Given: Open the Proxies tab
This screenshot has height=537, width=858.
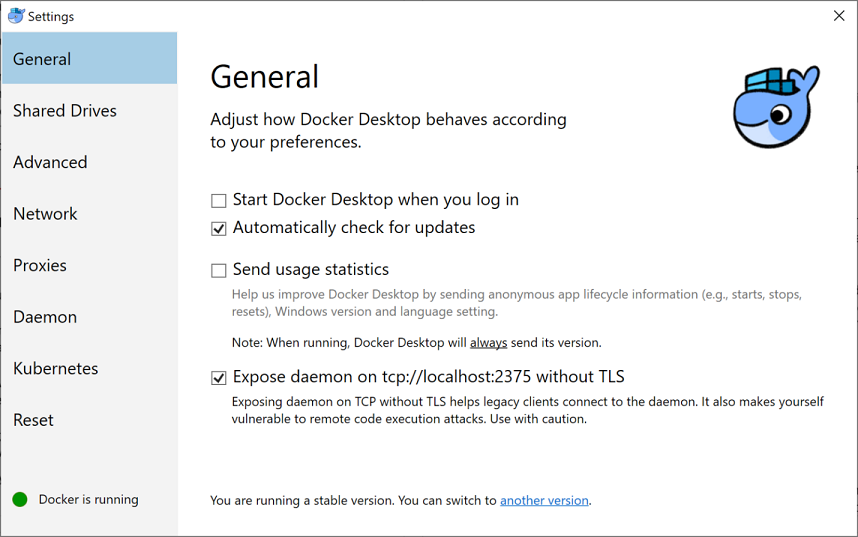Looking at the screenshot, I should 40,265.
